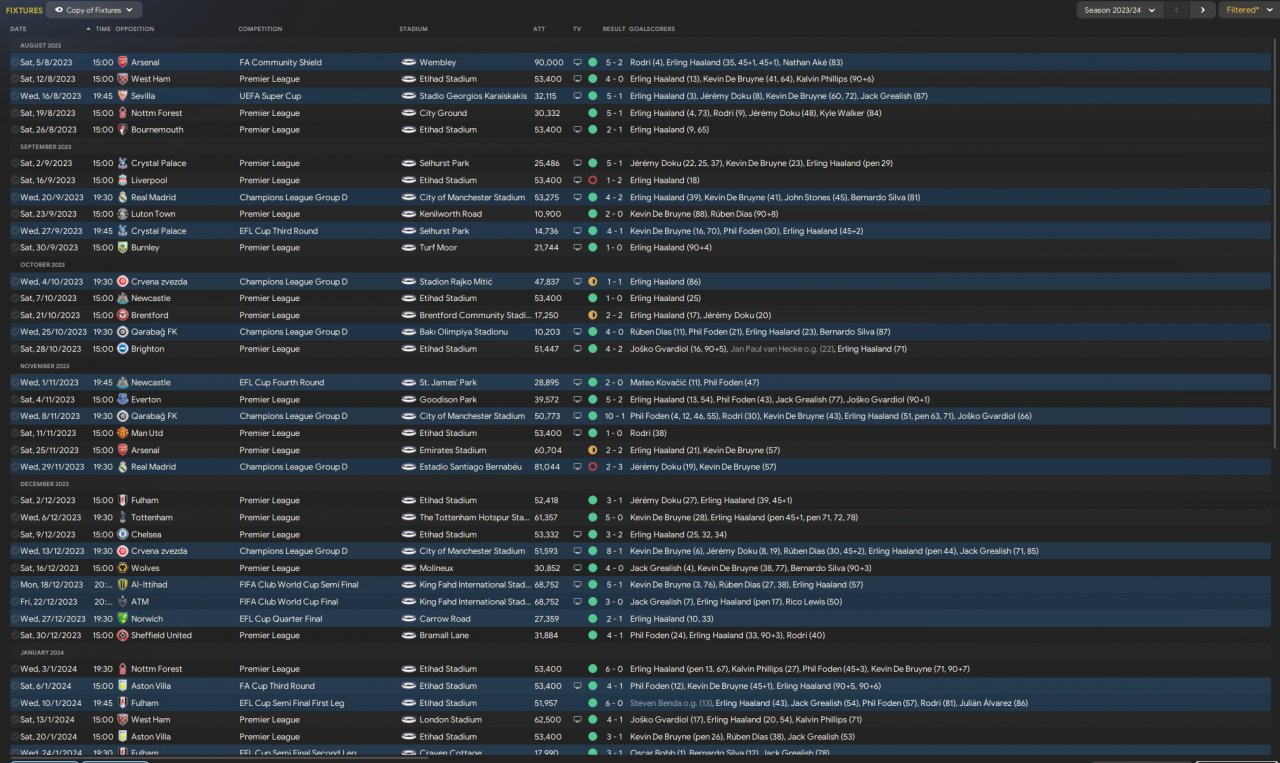Click the Luton Town club badge
The height and width of the screenshot is (763, 1280).
coord(122,214)
